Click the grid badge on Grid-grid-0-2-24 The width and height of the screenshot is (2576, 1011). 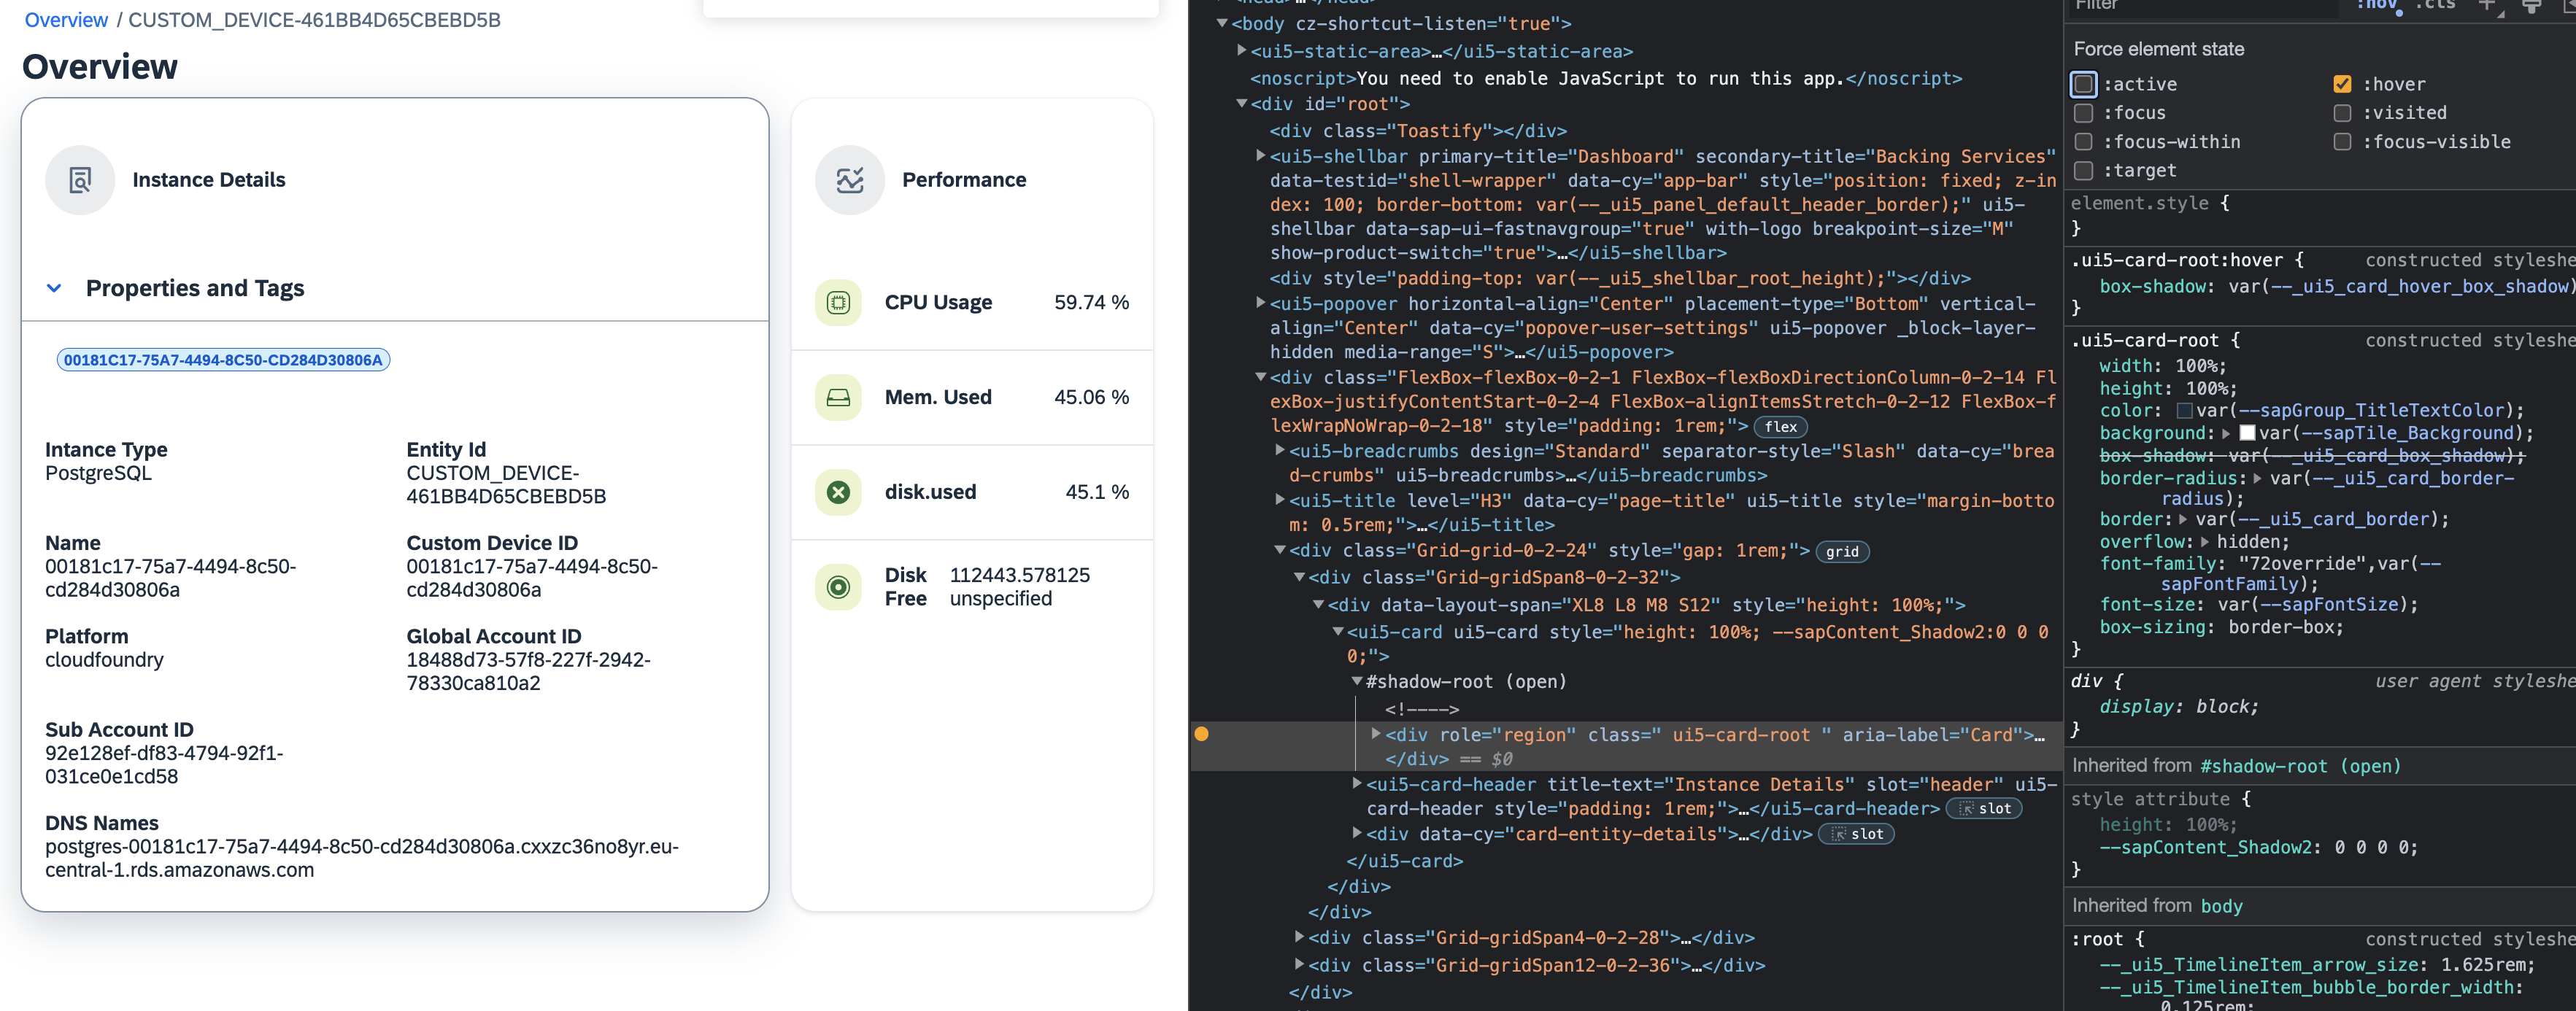[x=1843, y=551]
